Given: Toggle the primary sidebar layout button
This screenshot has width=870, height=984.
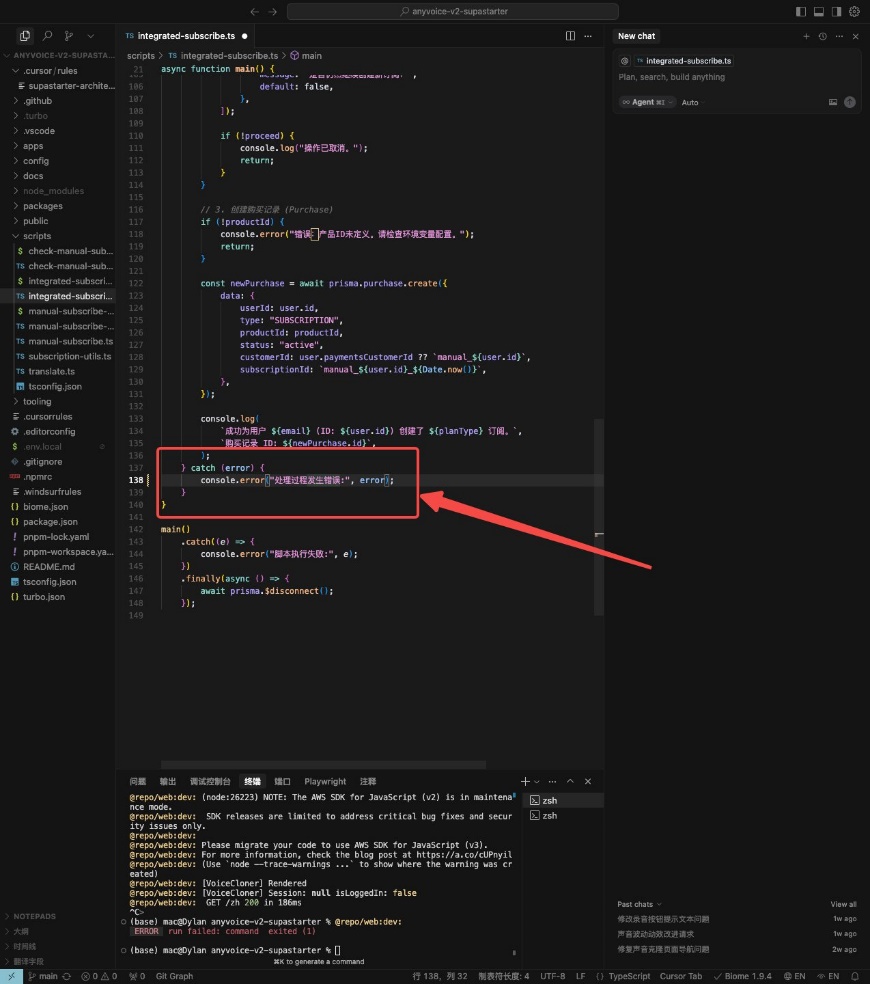Looking at the screenshot, I should click(x=801, y=12).
